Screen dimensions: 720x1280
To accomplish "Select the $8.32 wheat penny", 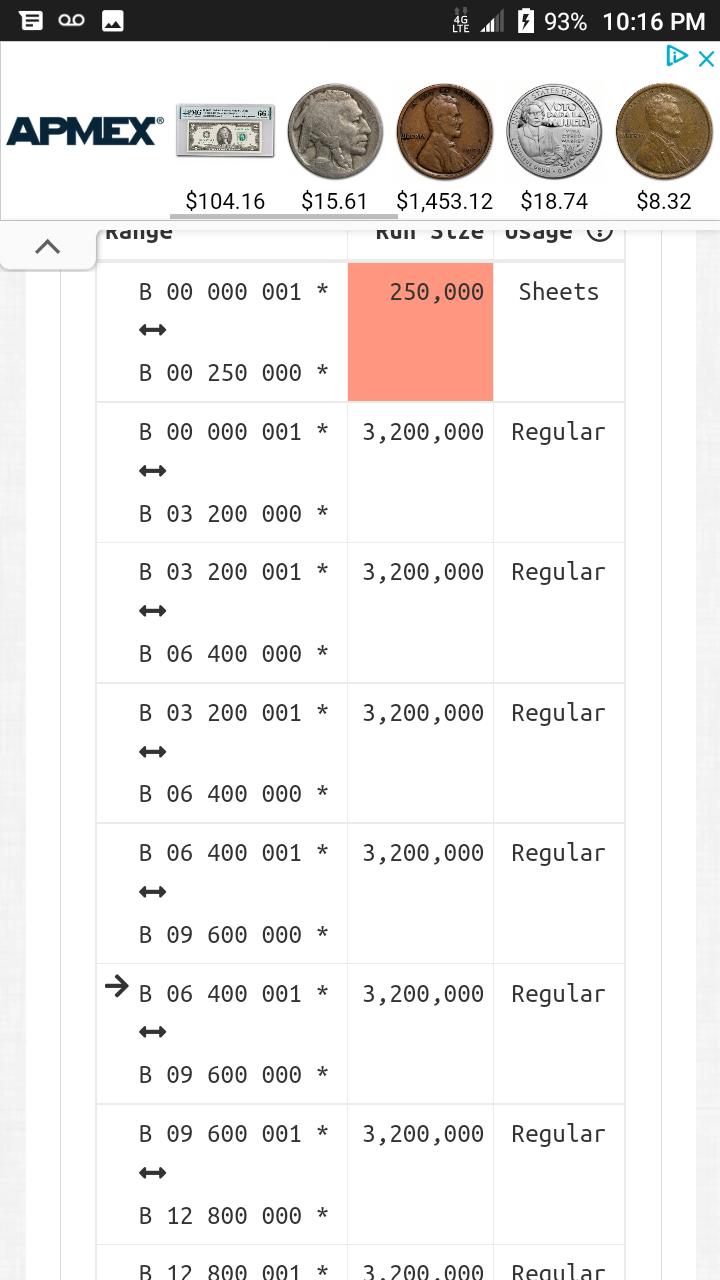I will [x=665, y=131].
